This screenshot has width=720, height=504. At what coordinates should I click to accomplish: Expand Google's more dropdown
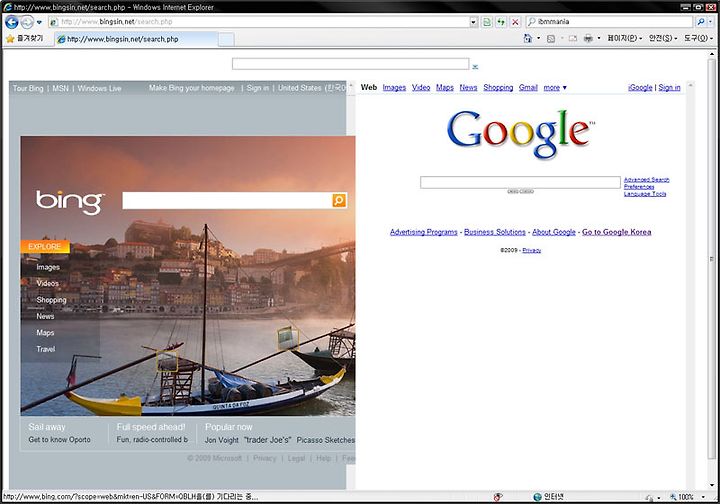[x=555, y=88]
